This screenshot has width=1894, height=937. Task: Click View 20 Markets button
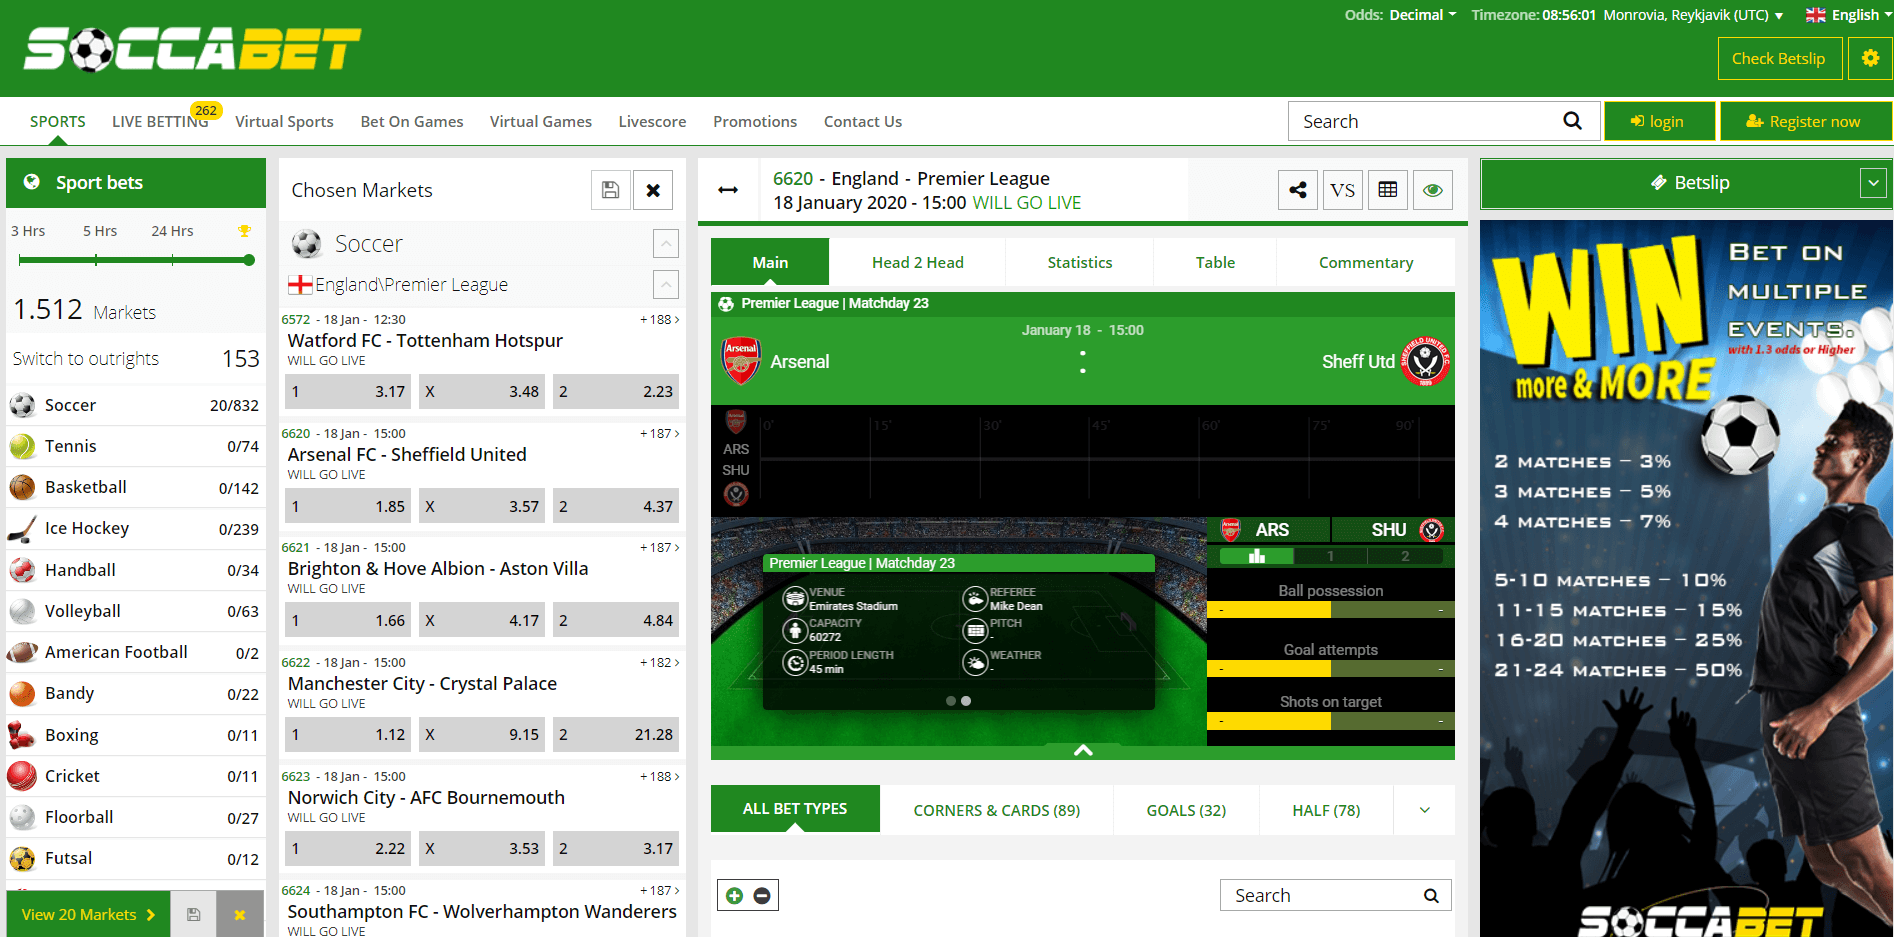click(x=88, y=914)
